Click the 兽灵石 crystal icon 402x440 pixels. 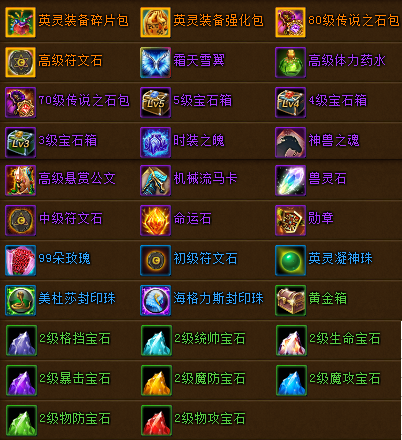(290, 180)
